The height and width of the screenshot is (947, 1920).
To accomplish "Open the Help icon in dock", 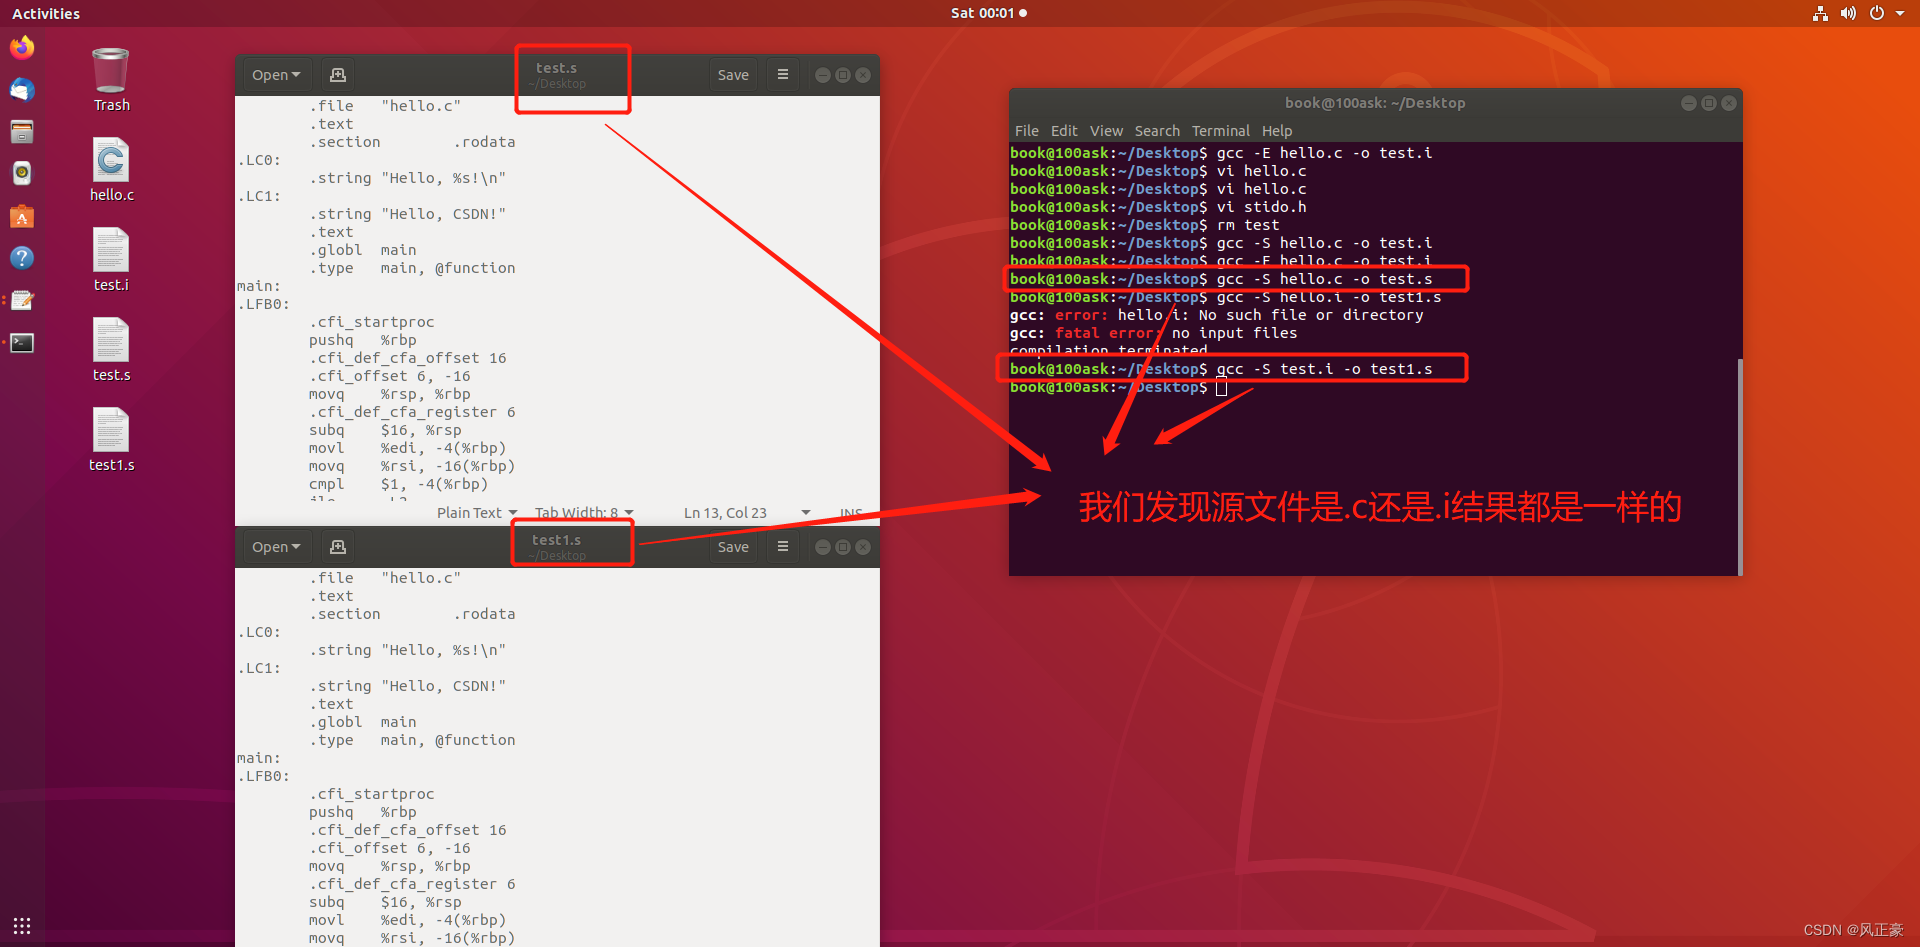I will 22,258.
